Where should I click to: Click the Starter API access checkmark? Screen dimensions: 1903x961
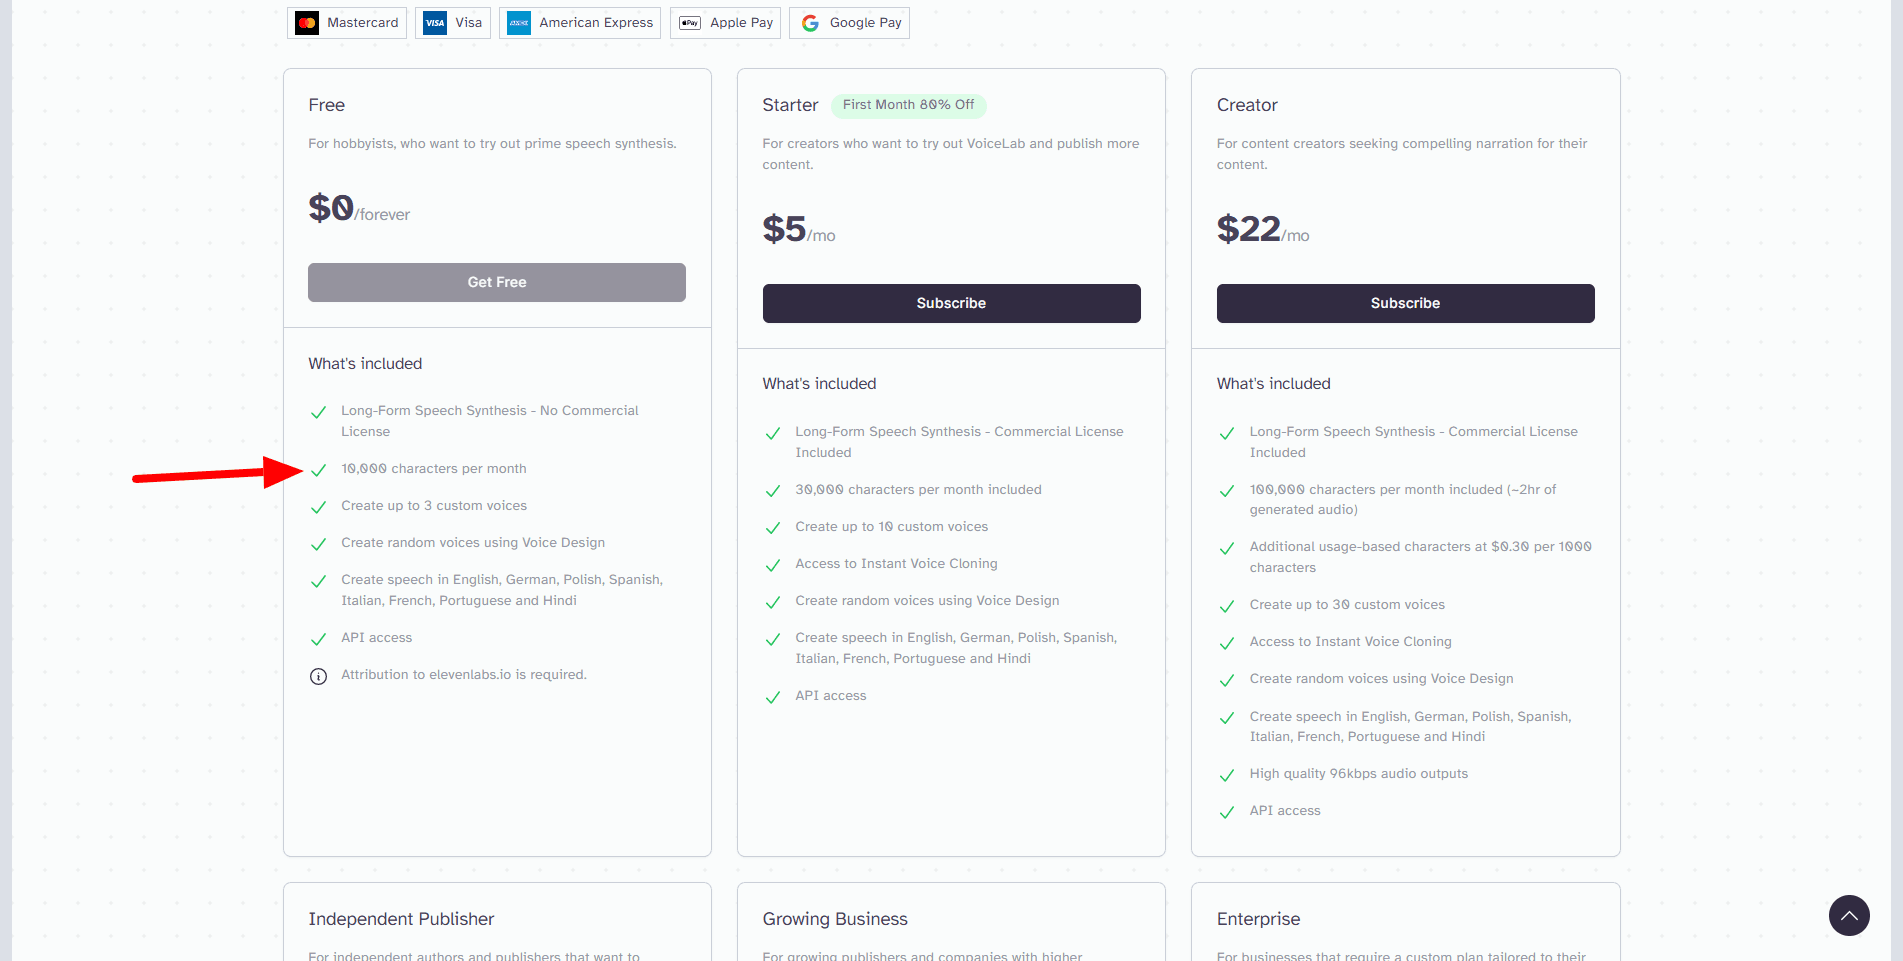tap(772, 698)
